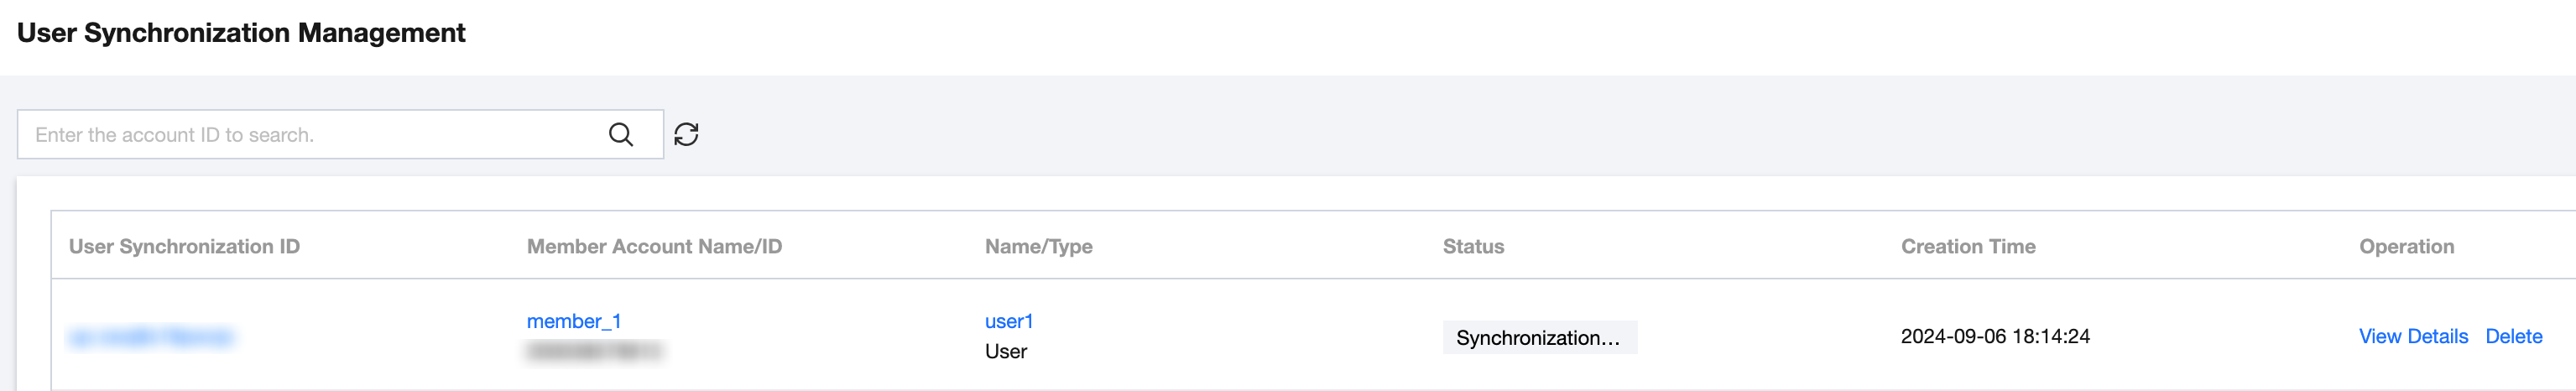Screen dimensions: 2576x391
Task: Click the Creation Time column header
Action: click(1967, 247)
